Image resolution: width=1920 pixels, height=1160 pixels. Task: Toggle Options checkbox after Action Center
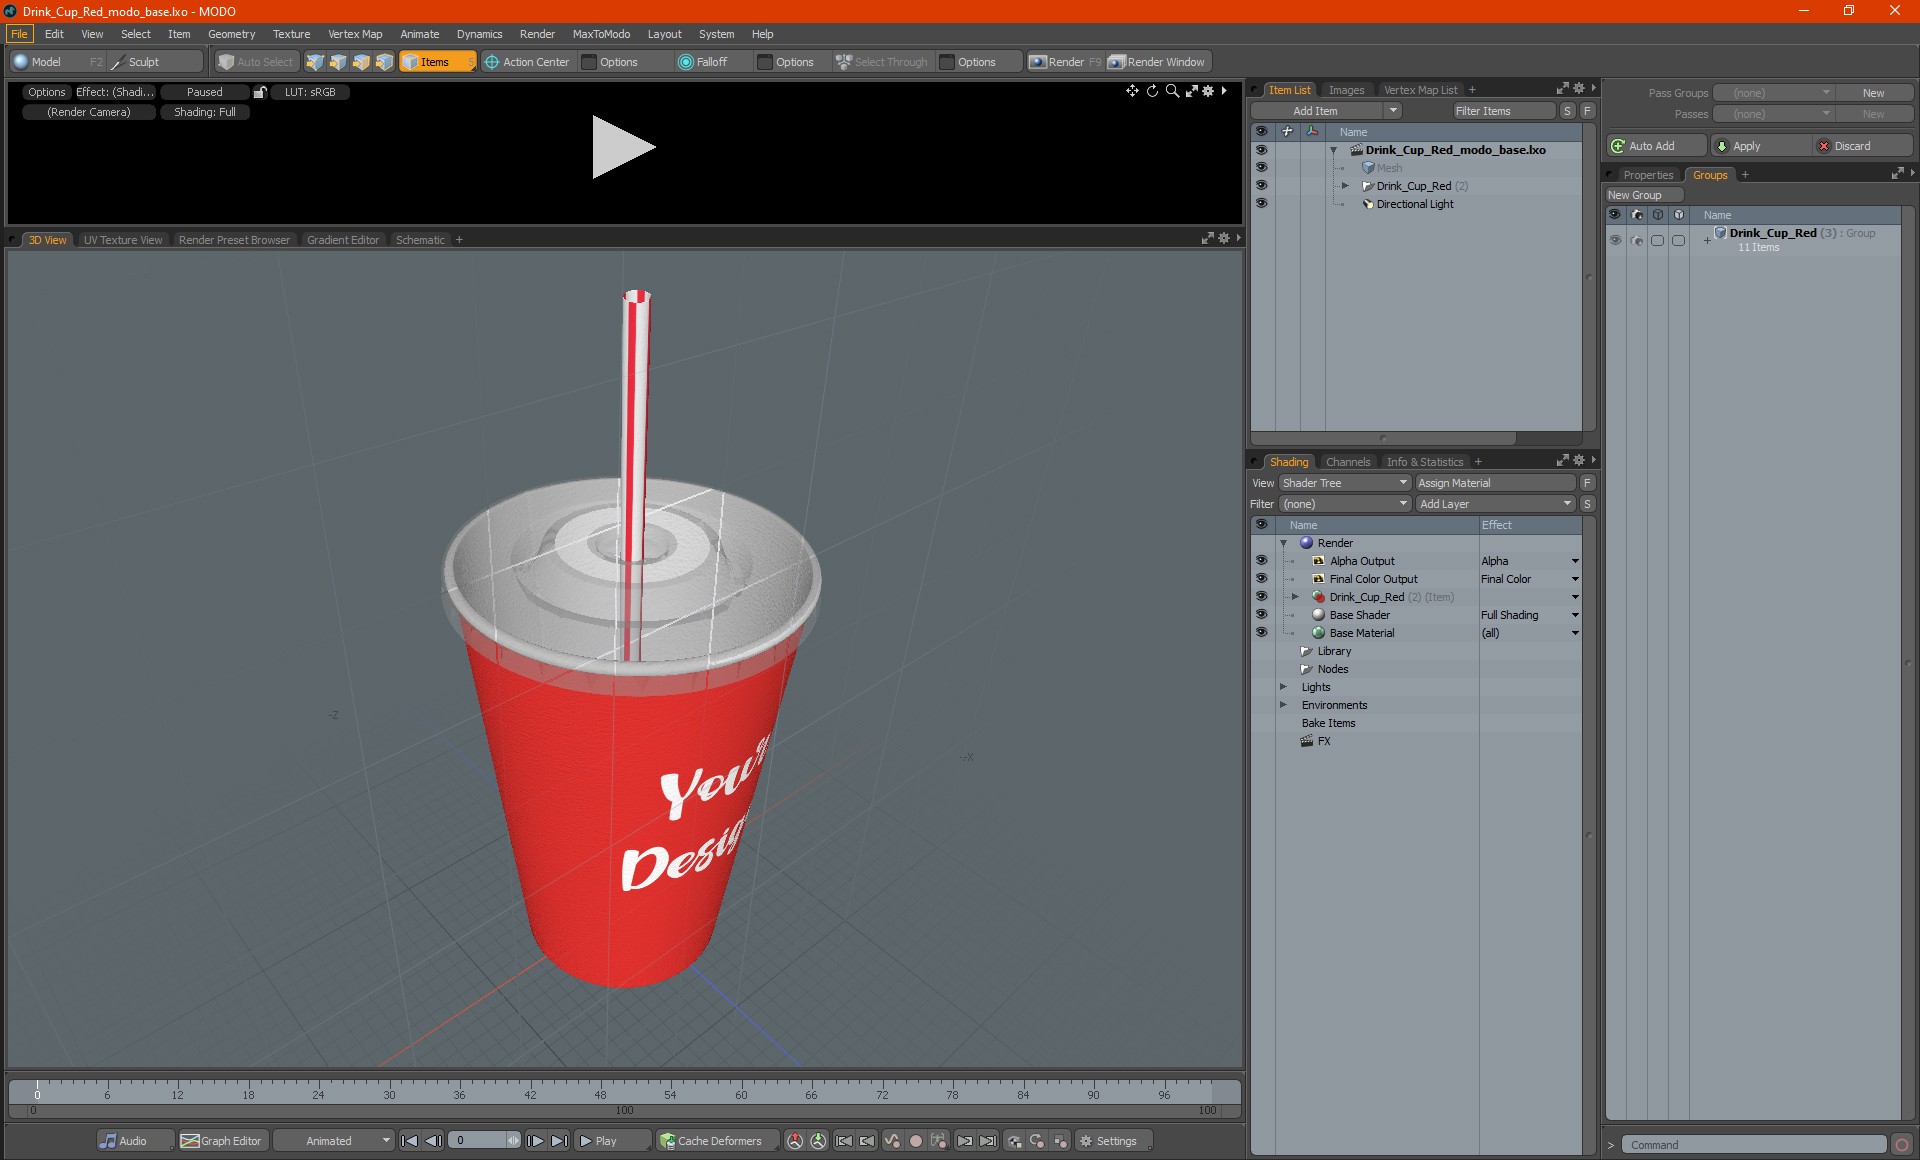click(x=589, y=62)
